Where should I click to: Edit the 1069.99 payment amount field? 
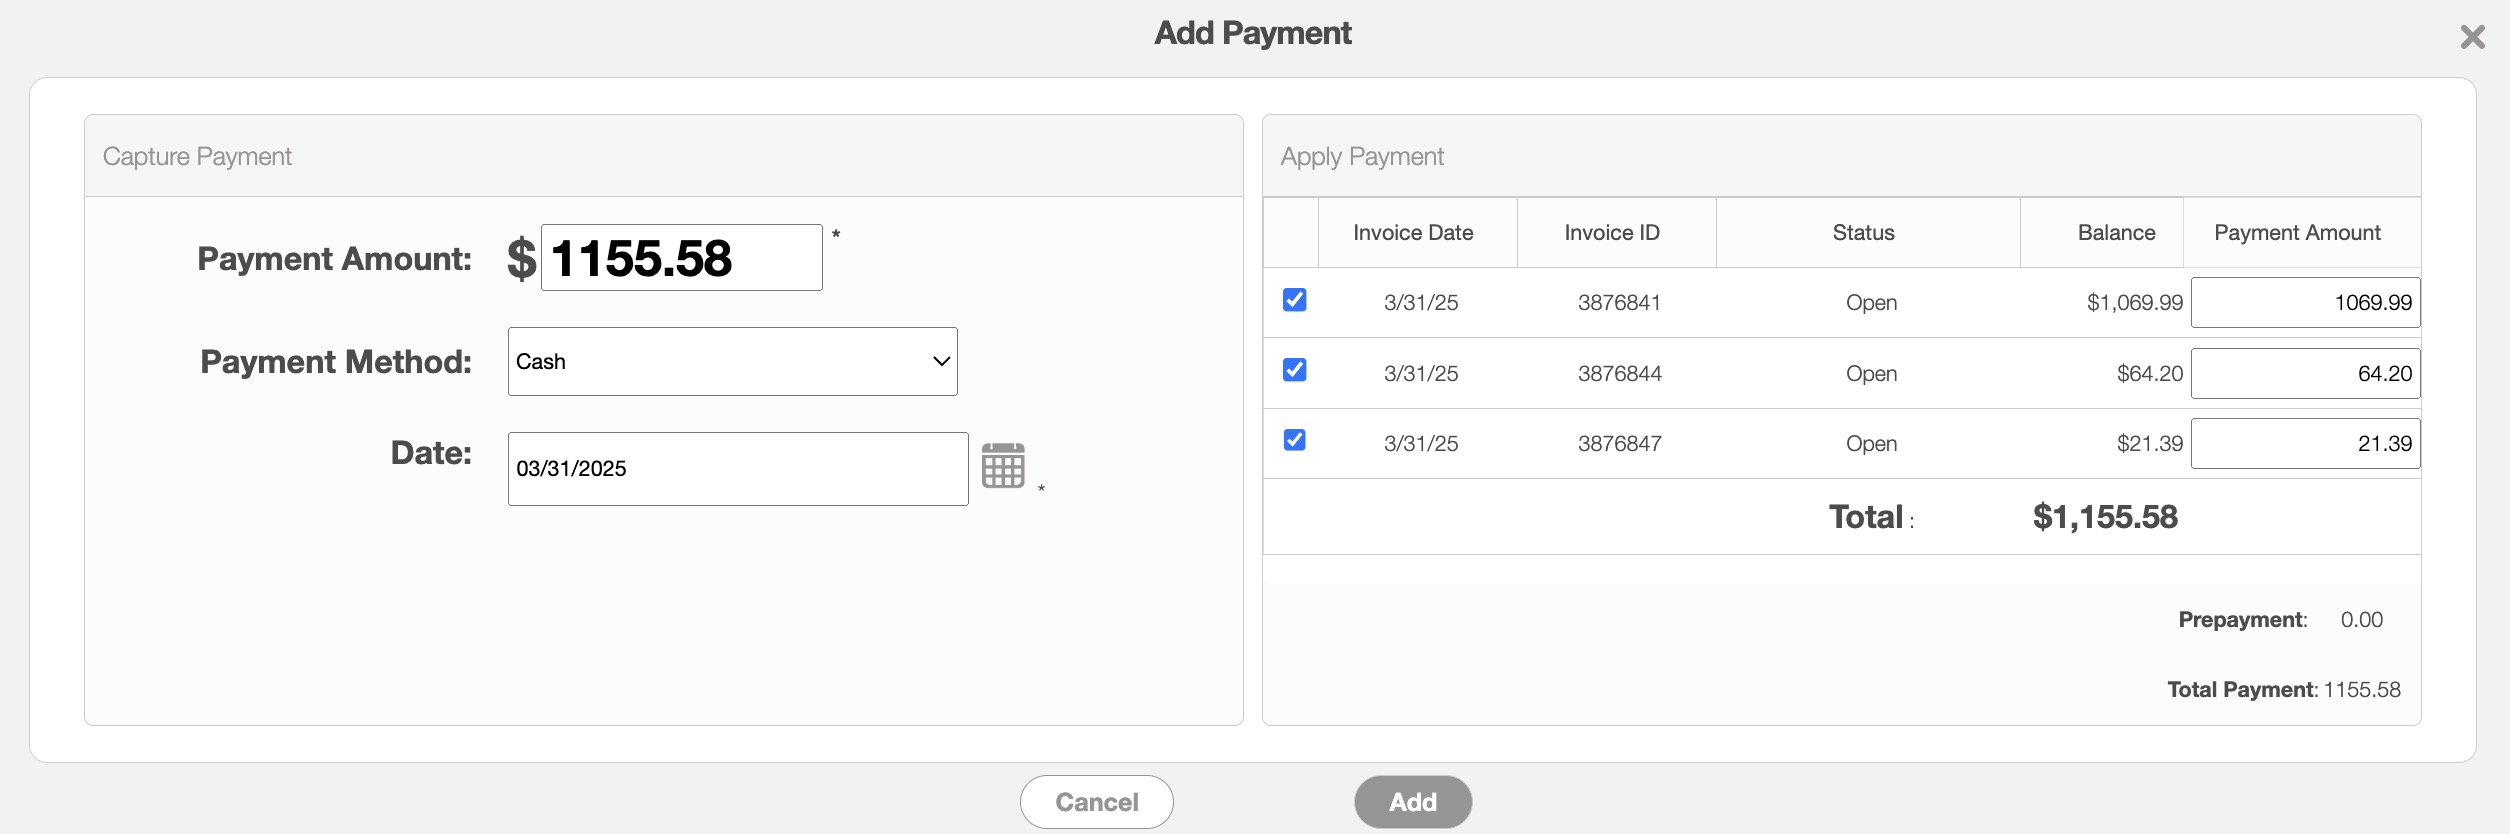(x=2304, y=303)
